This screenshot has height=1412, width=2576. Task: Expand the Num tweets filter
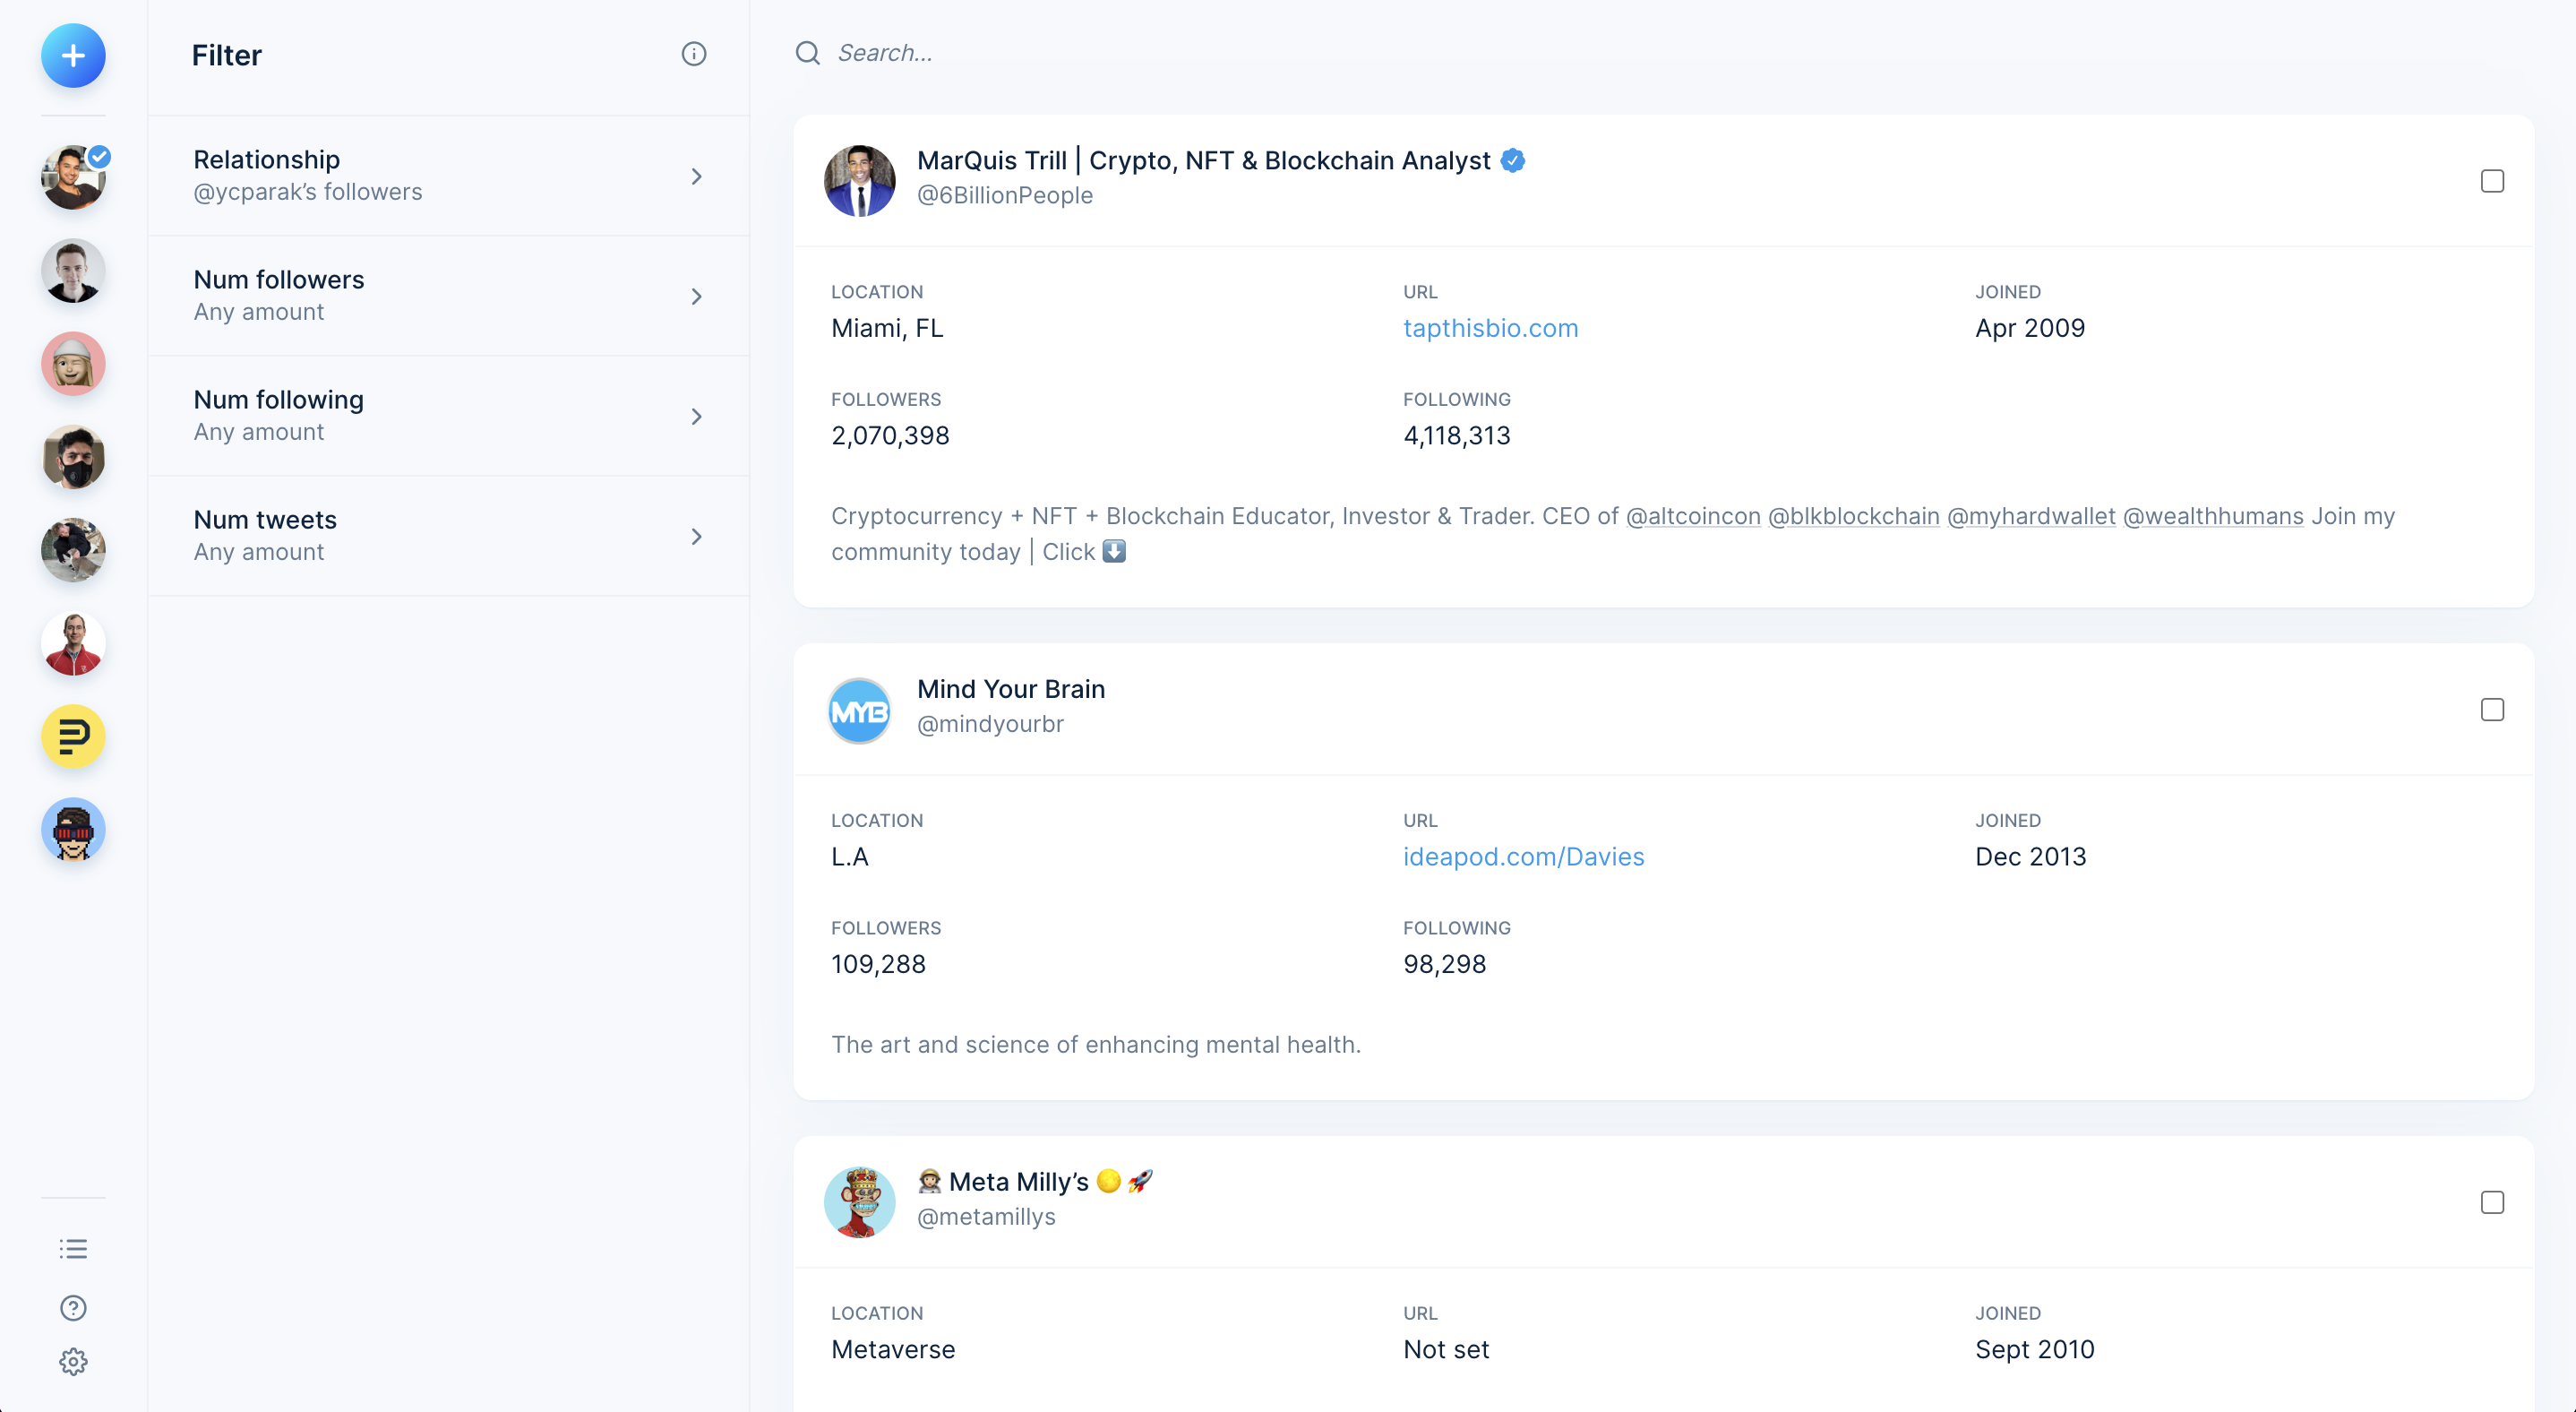(x=448, y=536)
